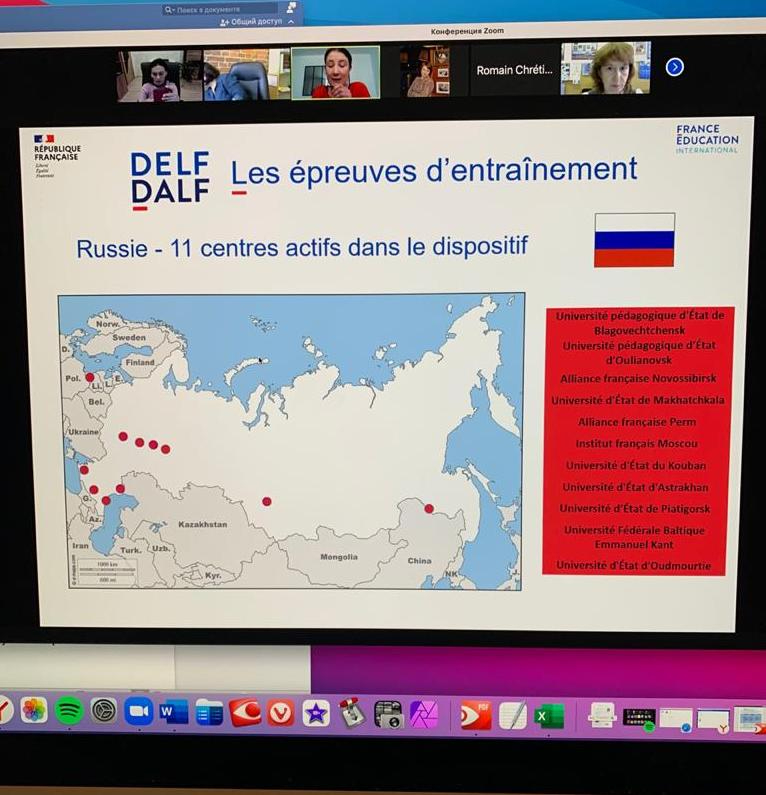The image size is (766, 795).
Task: Launch Affinity Photo from the dock
Action: tap(424, 714)
